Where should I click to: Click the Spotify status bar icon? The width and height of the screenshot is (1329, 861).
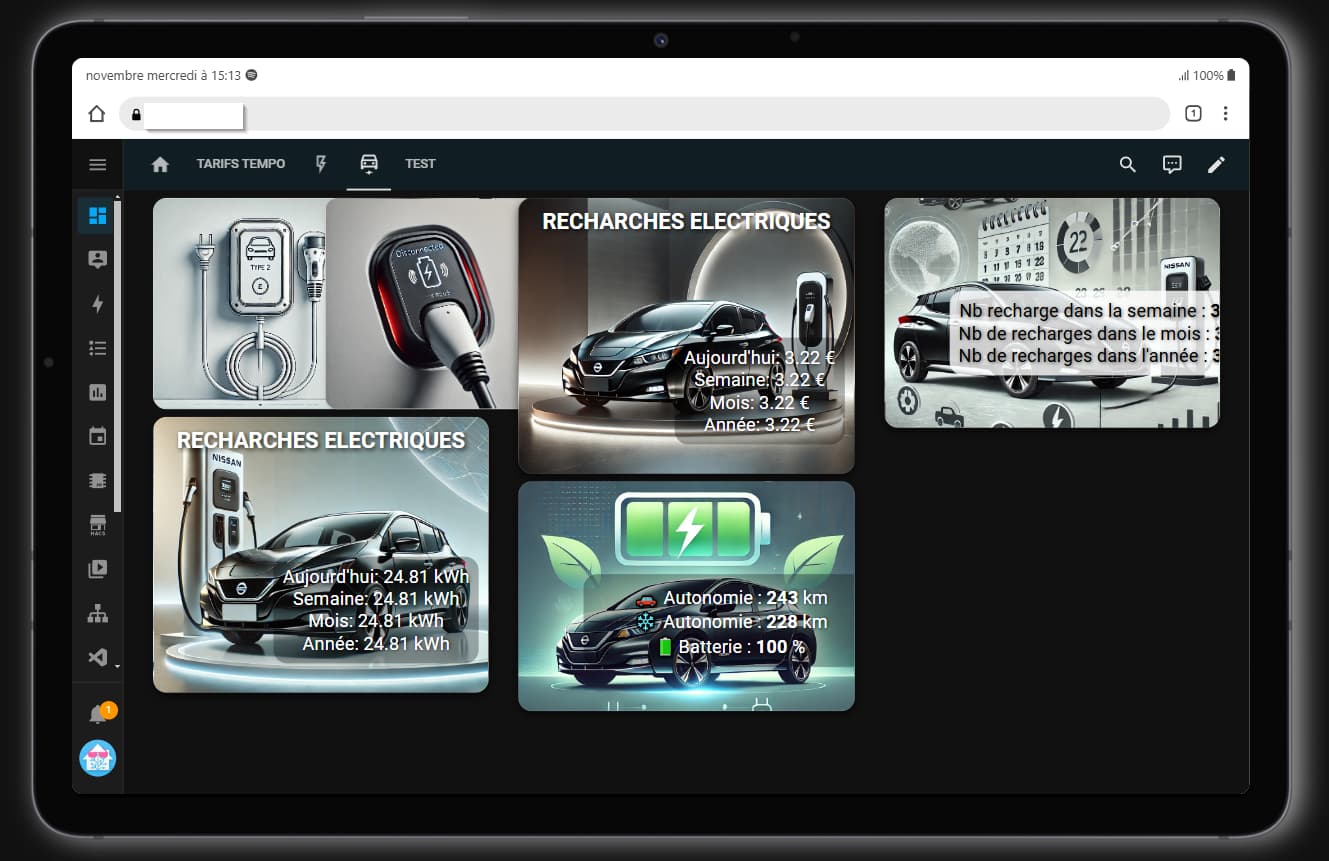251,75
